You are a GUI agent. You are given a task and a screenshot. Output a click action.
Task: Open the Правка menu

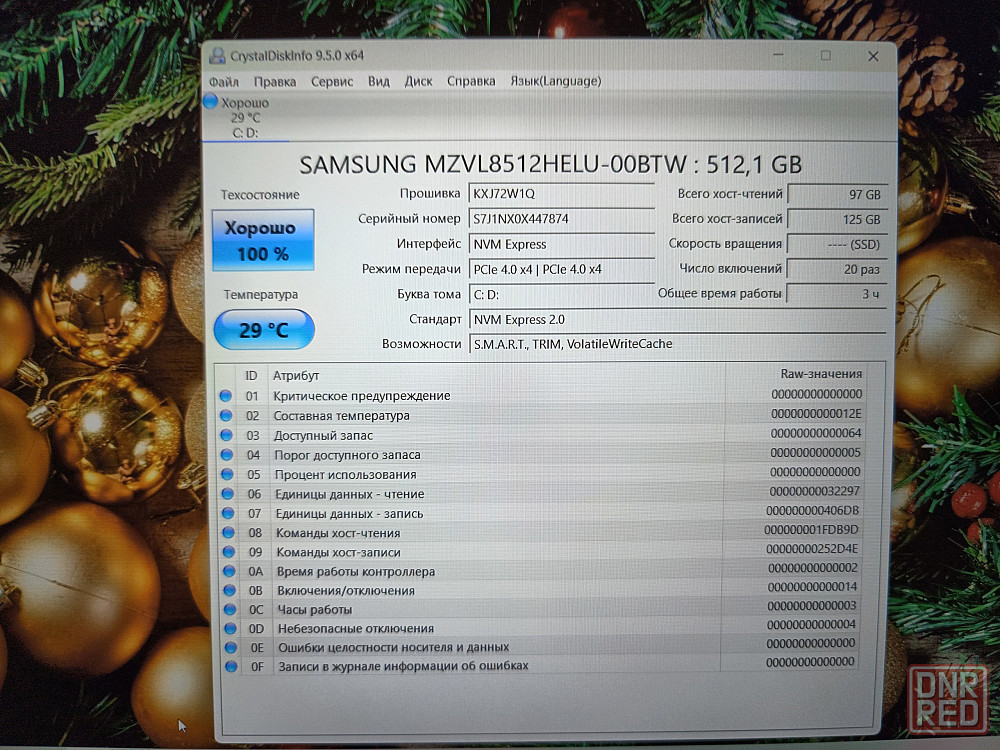click(275, 82)
